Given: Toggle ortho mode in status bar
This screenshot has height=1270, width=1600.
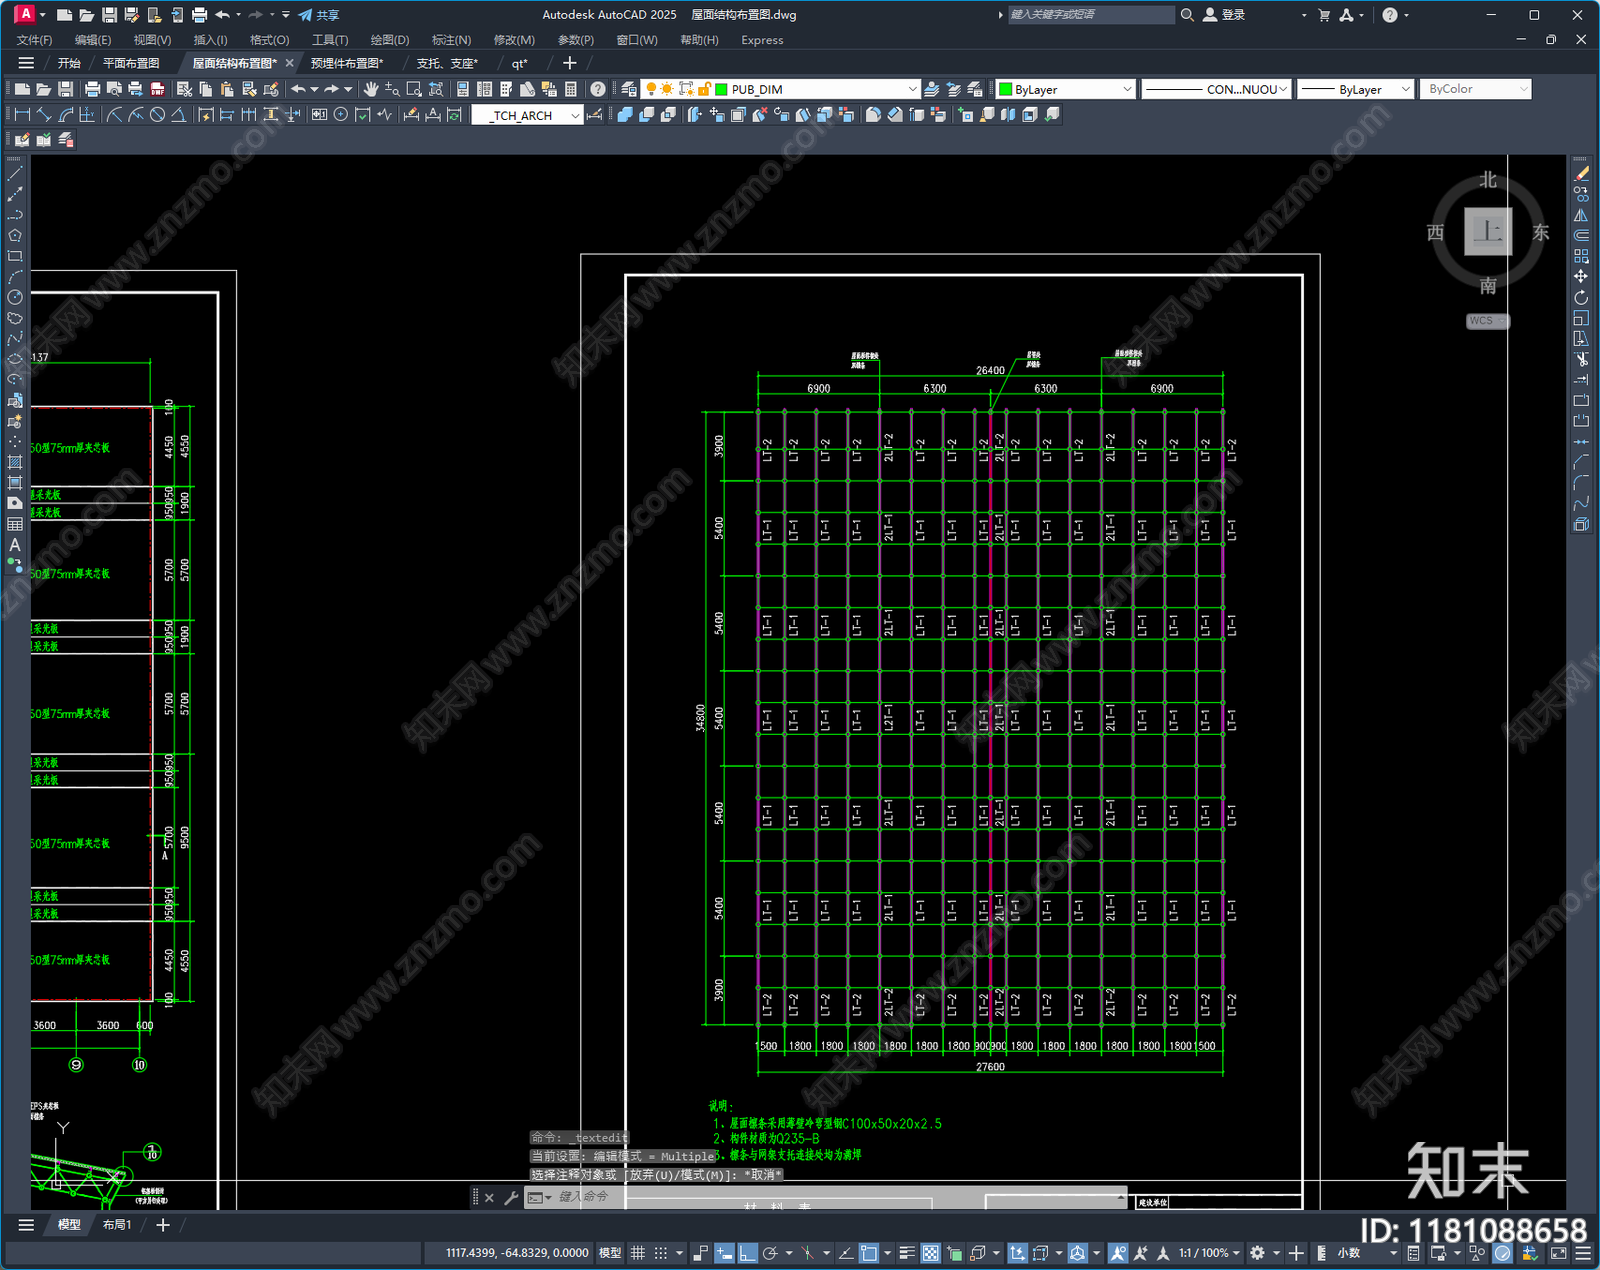Looking at the screenshot, I should point(747,1253).
